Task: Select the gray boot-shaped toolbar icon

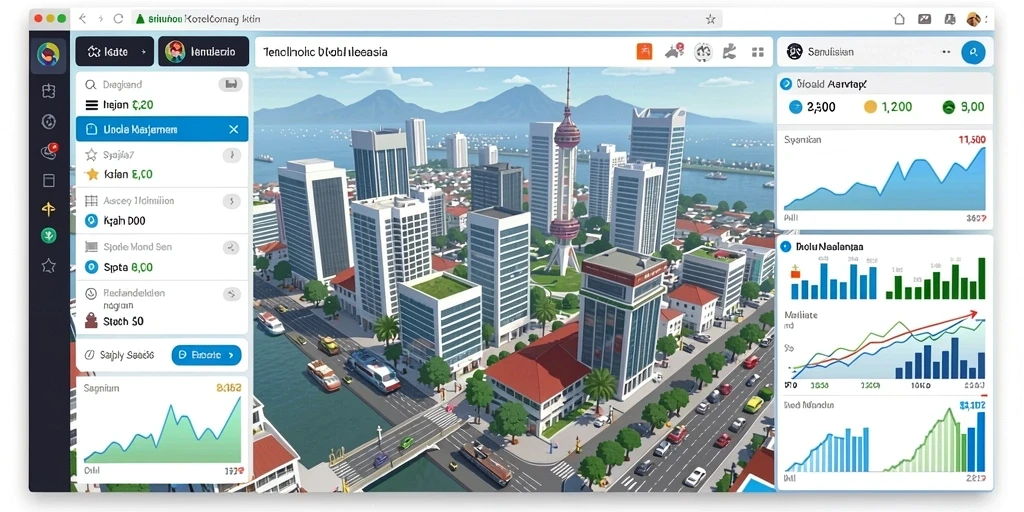Action: point(731,52)
